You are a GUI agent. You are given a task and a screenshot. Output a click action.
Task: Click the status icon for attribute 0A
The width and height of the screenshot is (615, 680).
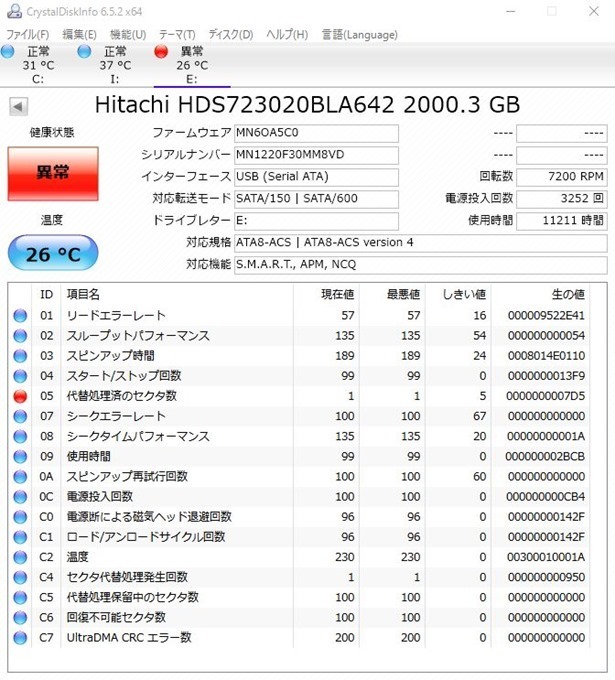[x=20, y=477]
